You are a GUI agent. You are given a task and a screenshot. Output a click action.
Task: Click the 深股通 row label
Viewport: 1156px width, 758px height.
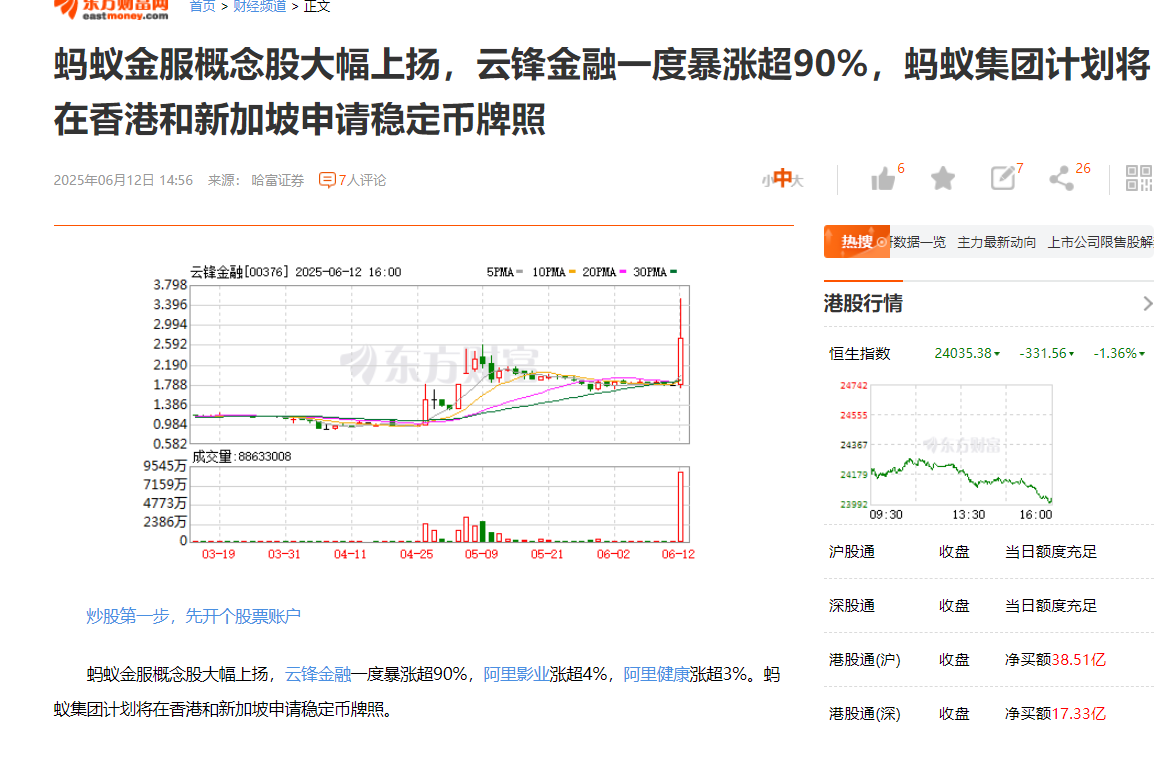(x=852, y=606)
